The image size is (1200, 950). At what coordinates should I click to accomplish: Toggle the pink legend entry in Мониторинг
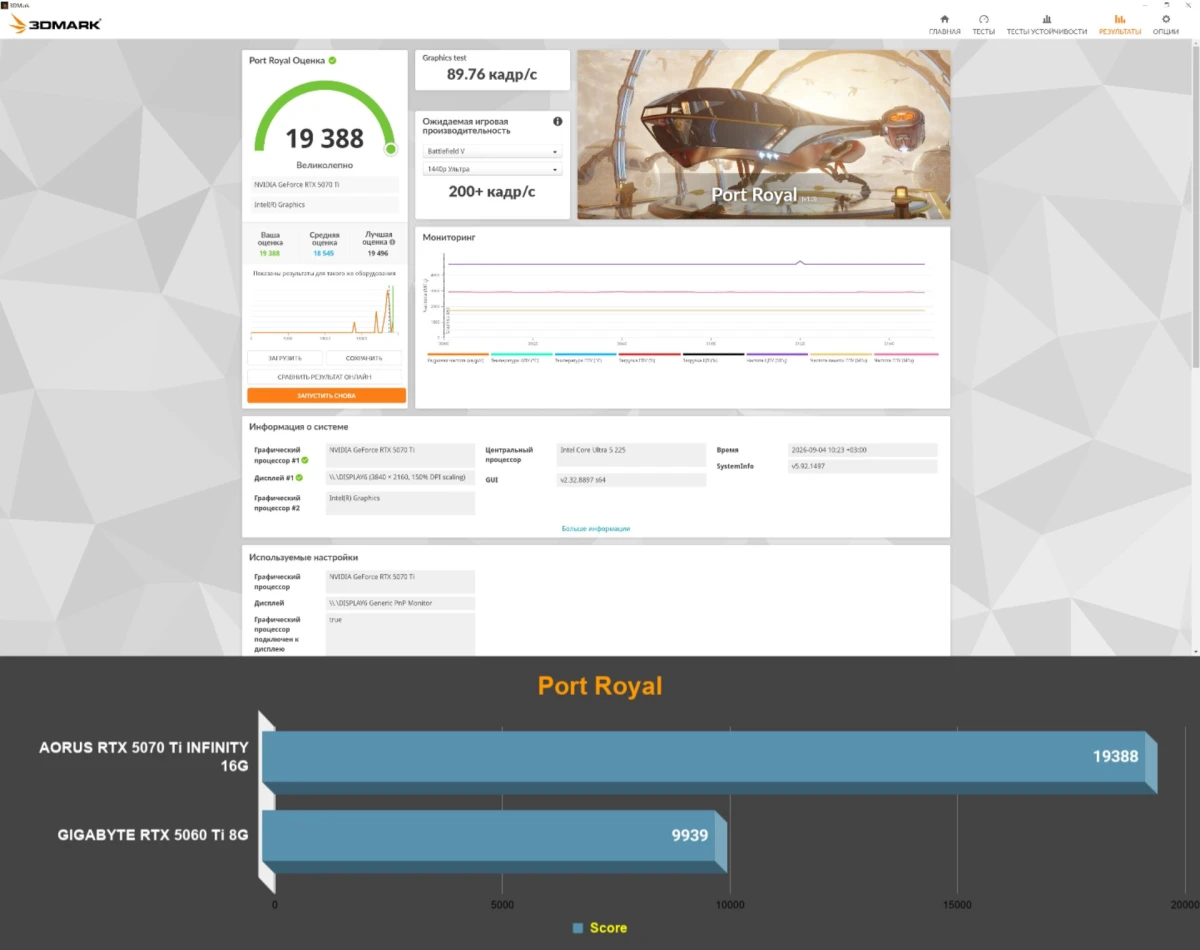[906, 357]
